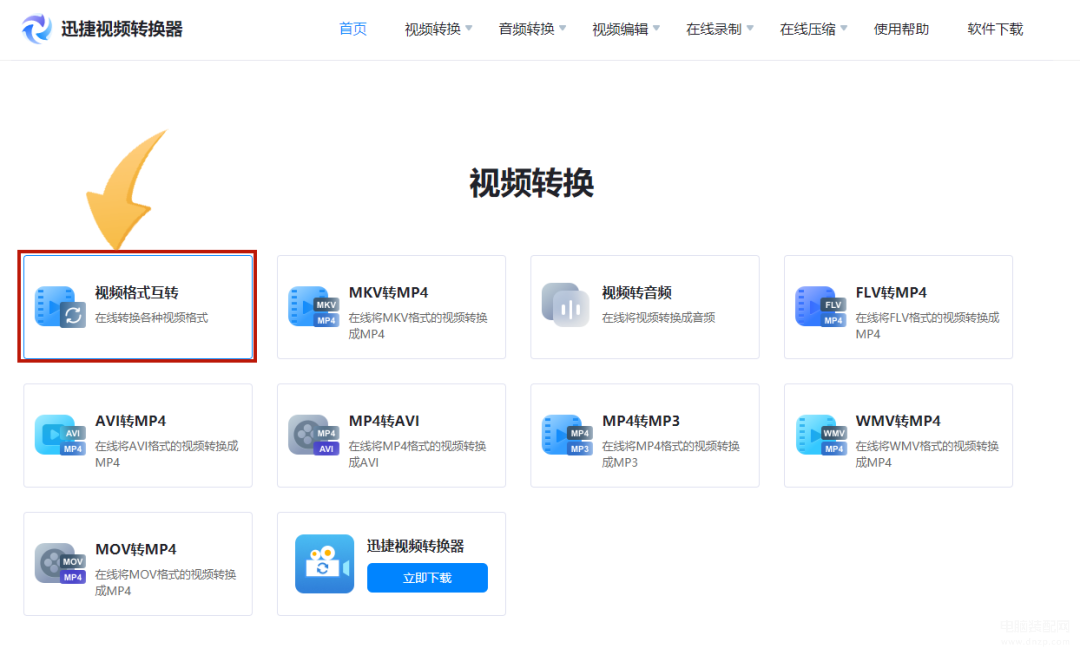Click the AVI转MP4 card icon
This screenshot has width=1080, height=655.
(x=61, y=435)
